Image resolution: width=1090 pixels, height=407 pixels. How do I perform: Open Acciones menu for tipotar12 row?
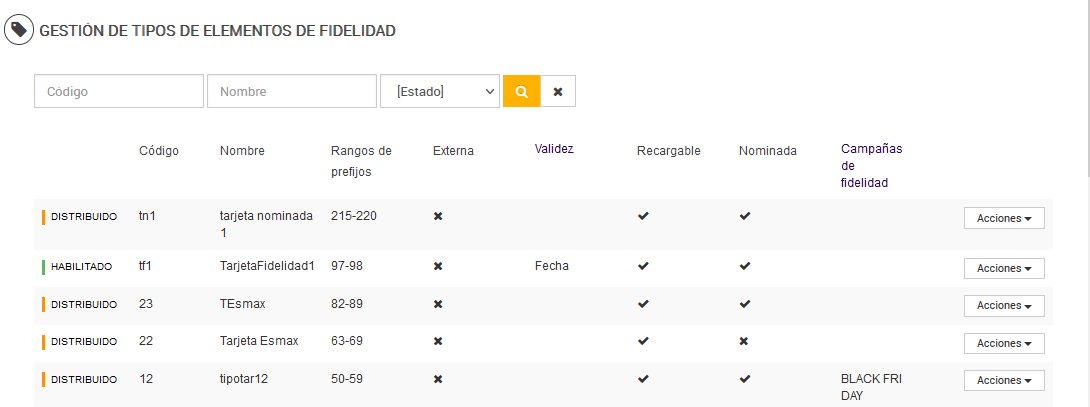coord(1004,380)
